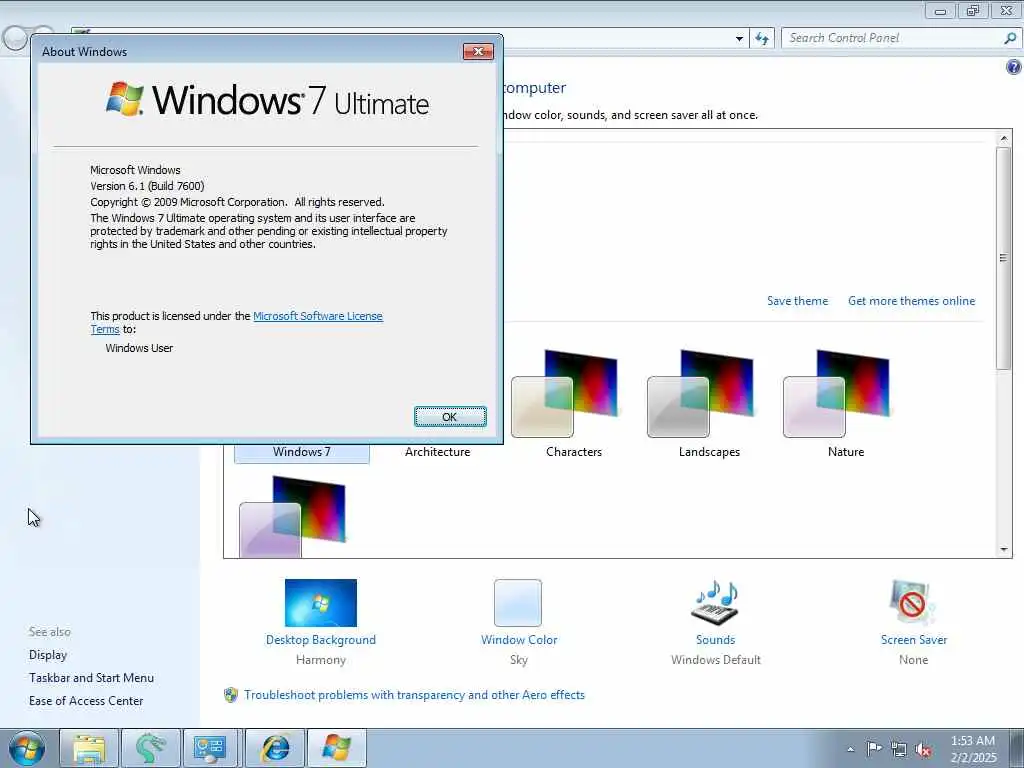
Task: Refresh the Control Panel address bar
Action: 762,39
